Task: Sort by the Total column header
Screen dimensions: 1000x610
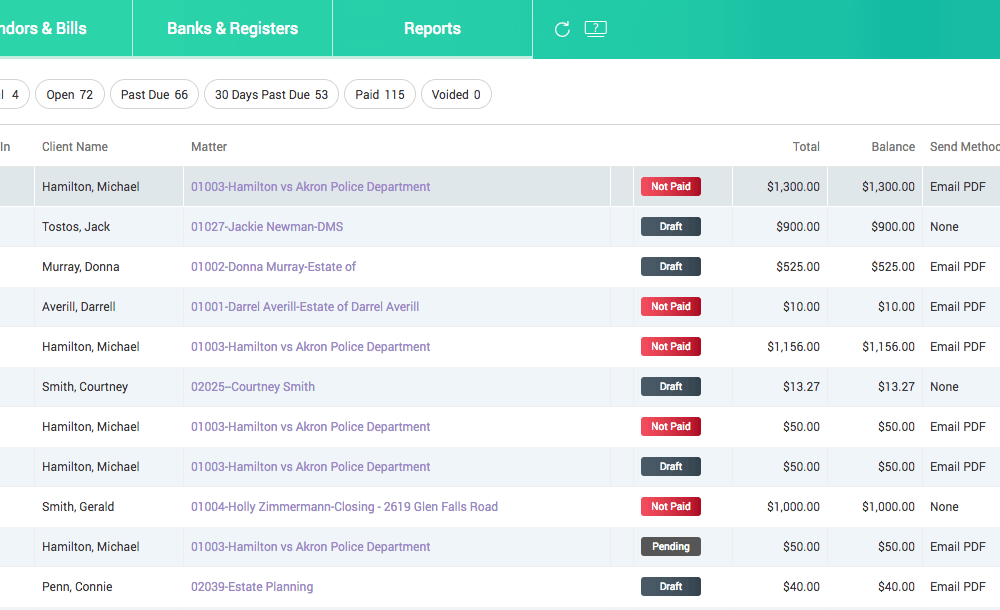Action: click(x=806, y=147)
